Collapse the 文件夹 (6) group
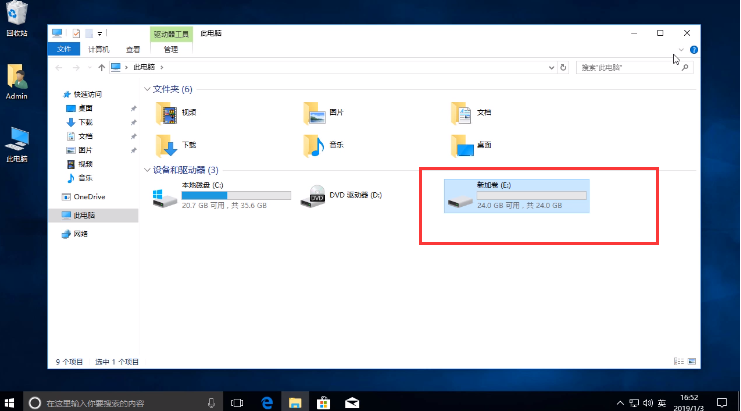 149,89
